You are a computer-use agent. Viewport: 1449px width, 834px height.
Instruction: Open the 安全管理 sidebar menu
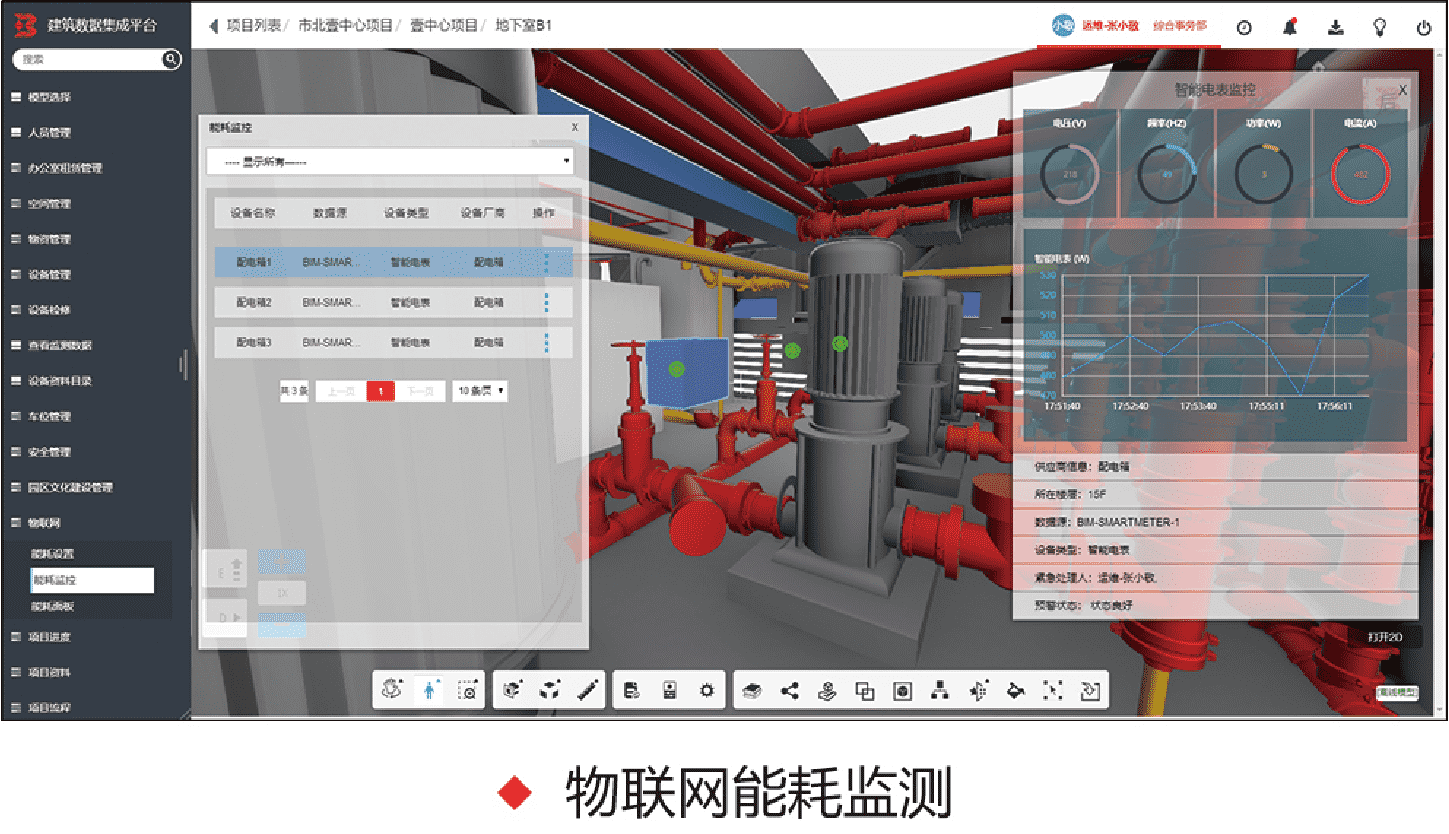49,452
